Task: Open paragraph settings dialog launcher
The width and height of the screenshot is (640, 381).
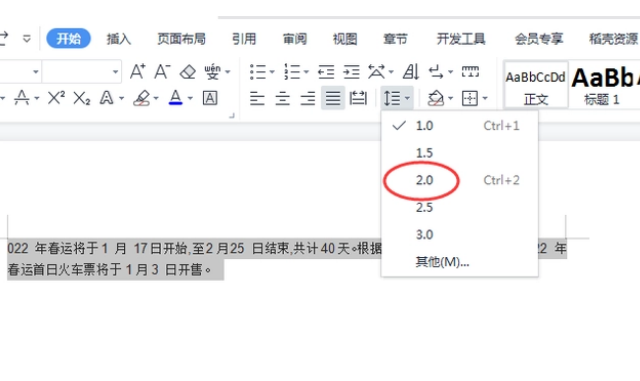Action: click(231, 116)
